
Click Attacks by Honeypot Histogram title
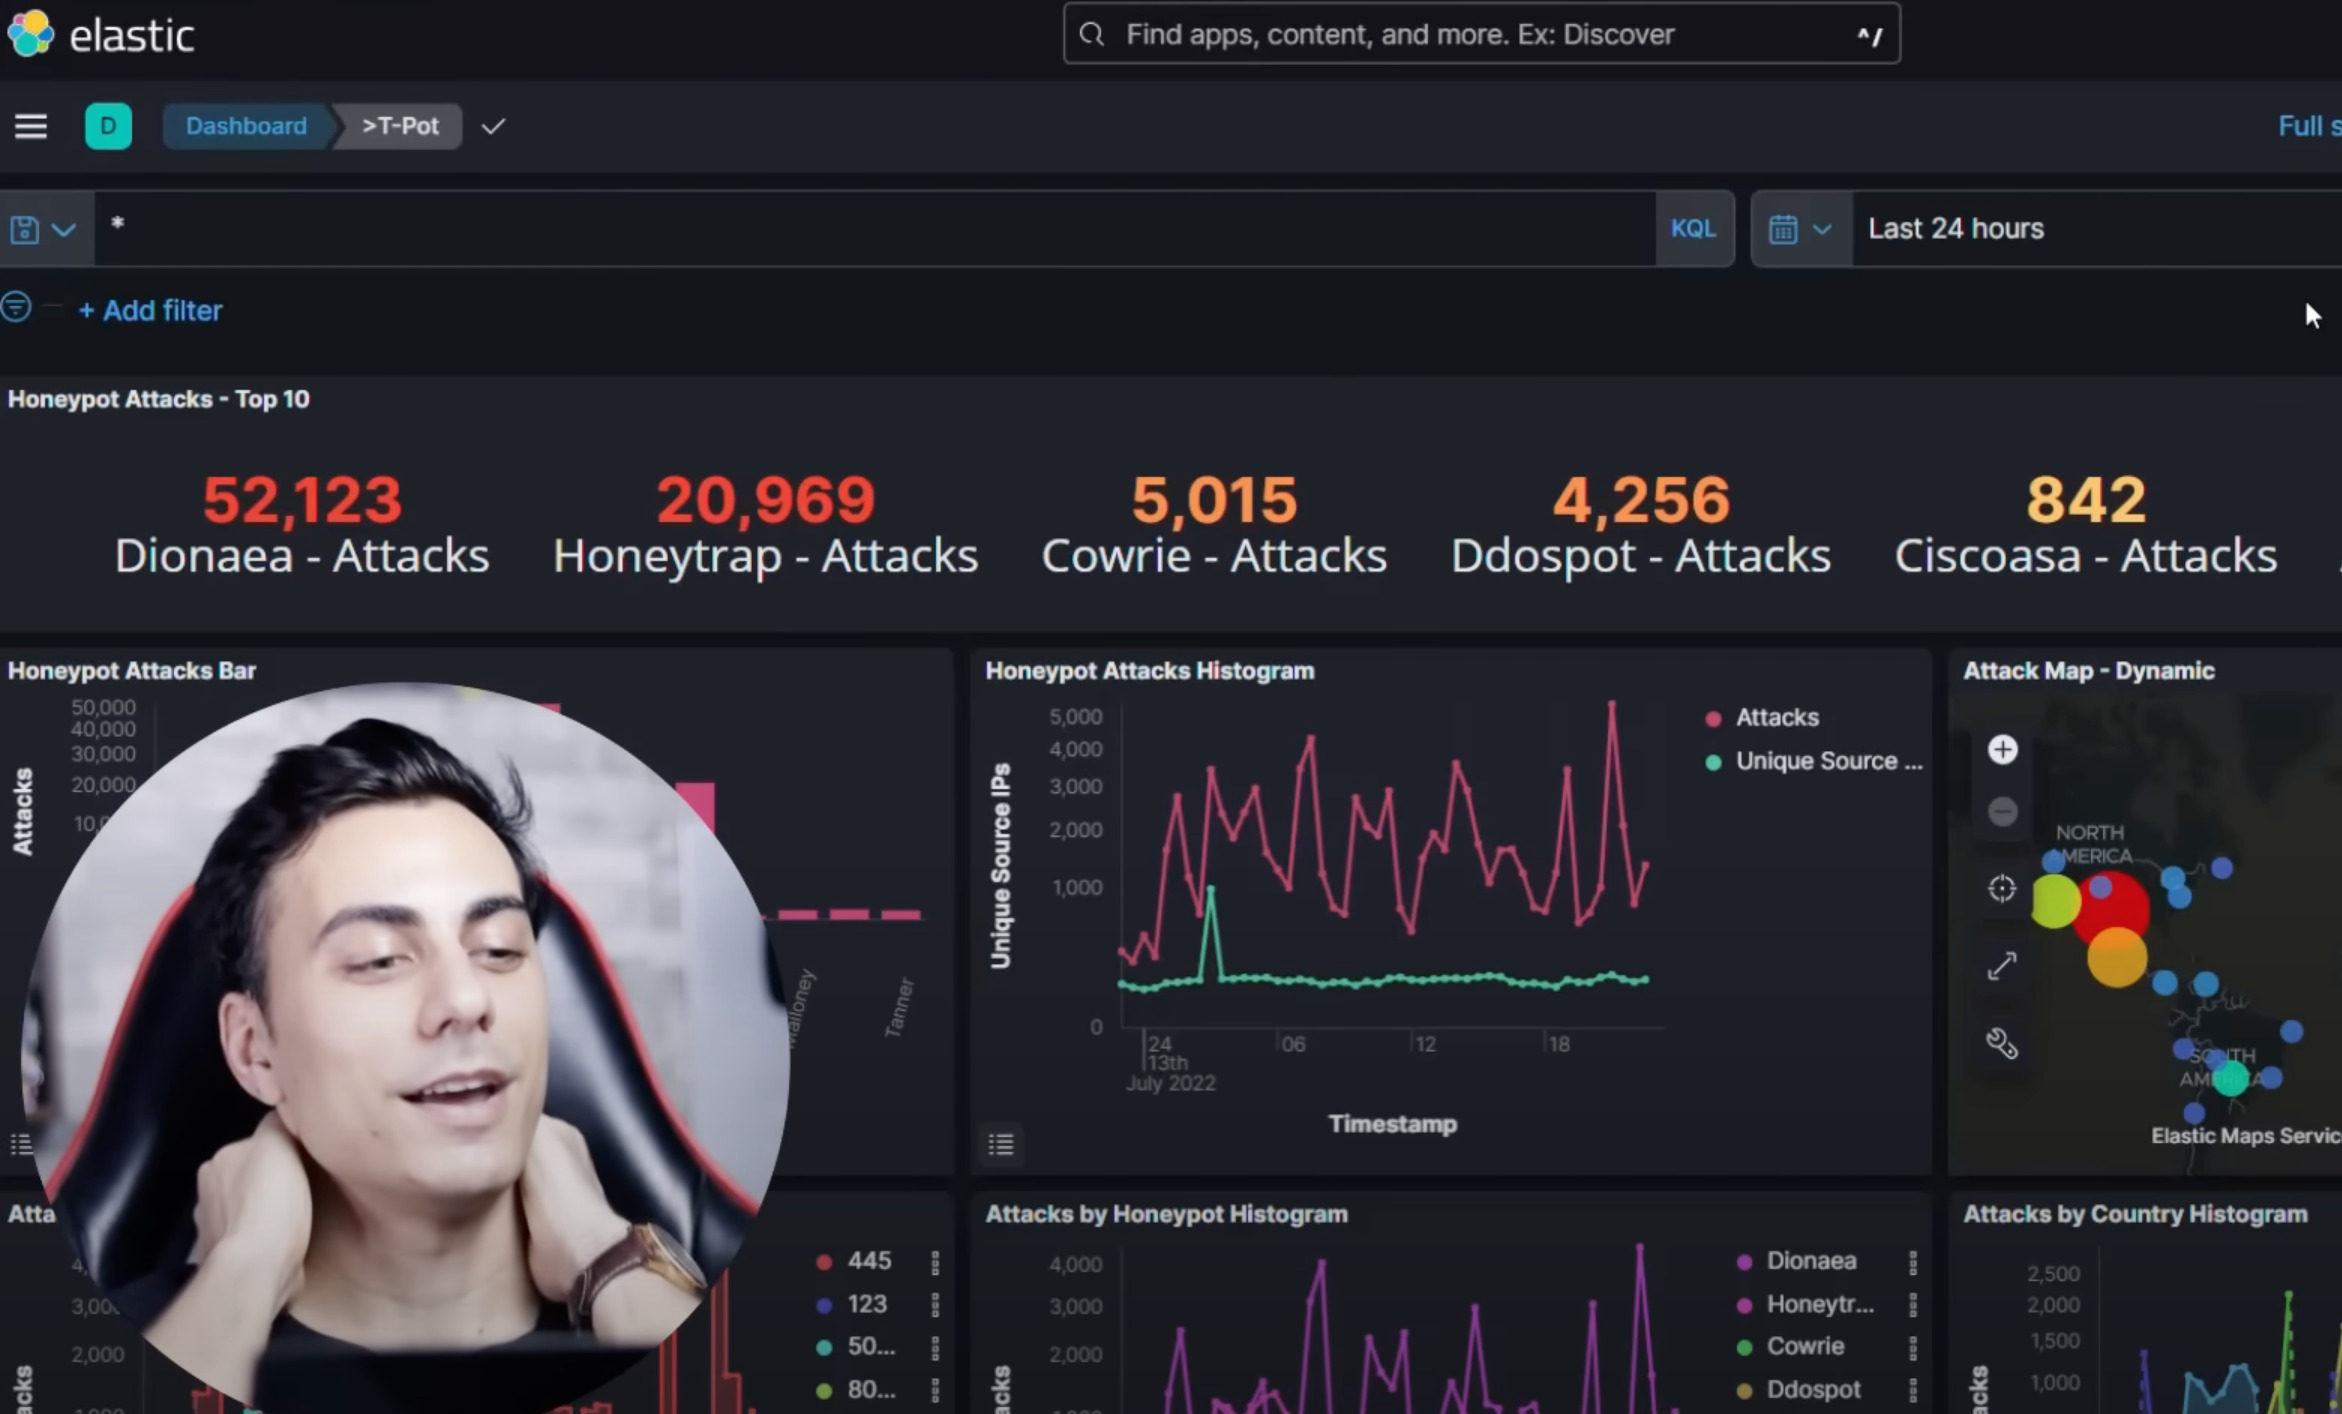pyautogui.click(x=1166, y=1214)
